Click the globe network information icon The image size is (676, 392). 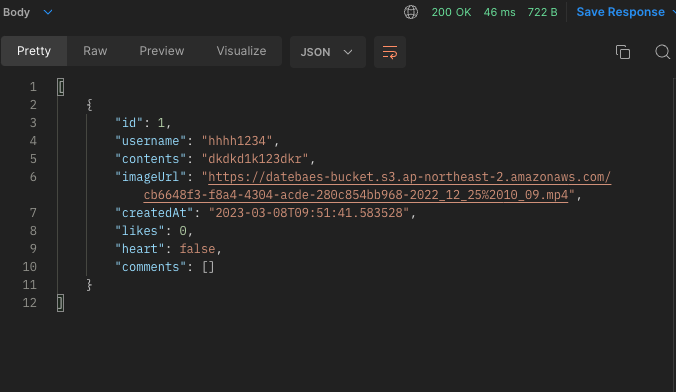tap(411, 12)
